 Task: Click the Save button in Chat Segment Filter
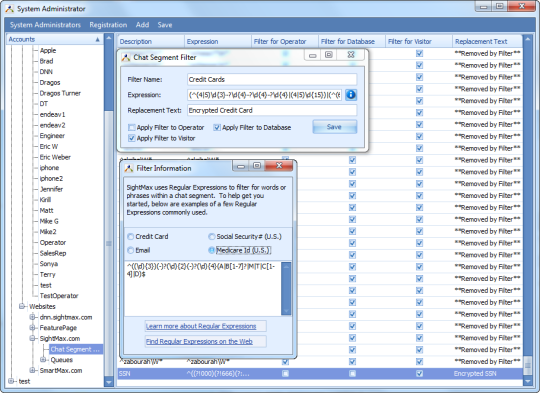click(334, 127)
